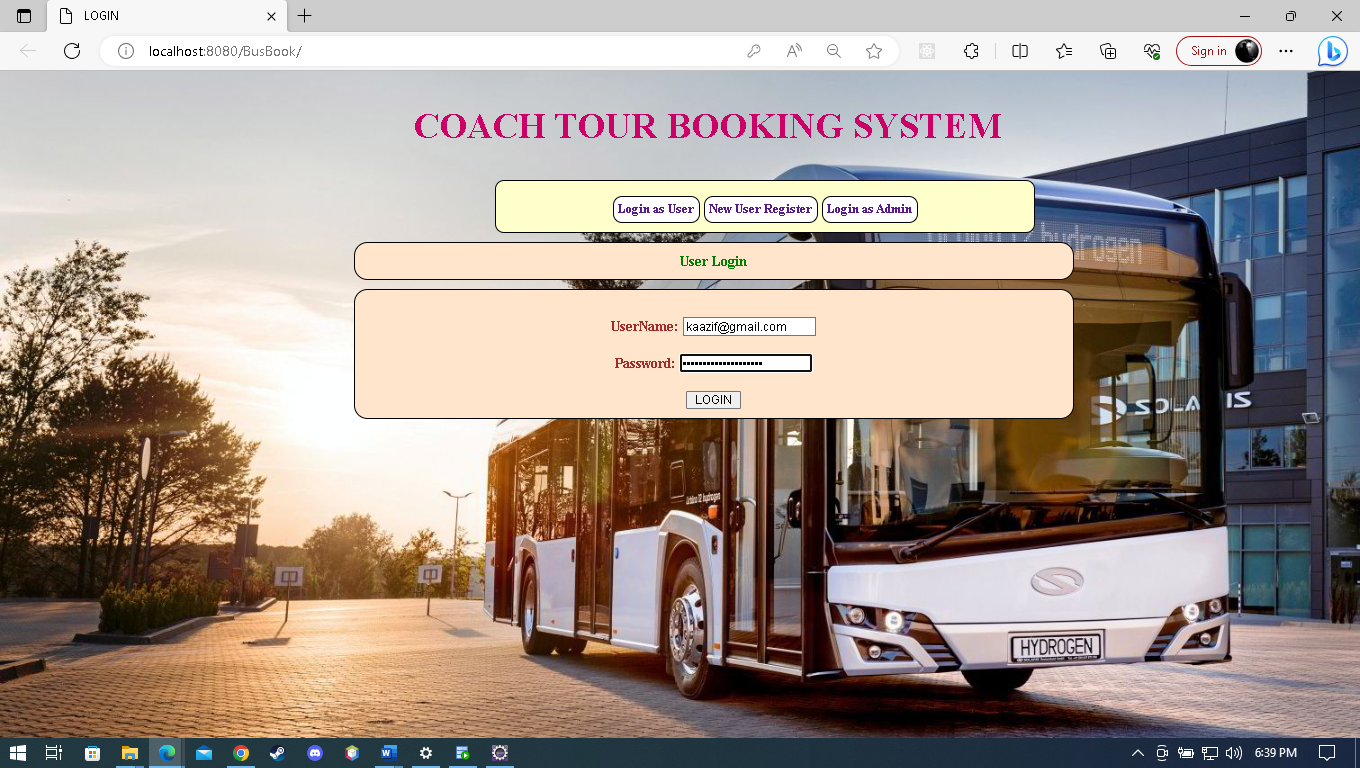The image size is (1360, 768).
Task: Open a new browser tab
Action: click(303, 16)
